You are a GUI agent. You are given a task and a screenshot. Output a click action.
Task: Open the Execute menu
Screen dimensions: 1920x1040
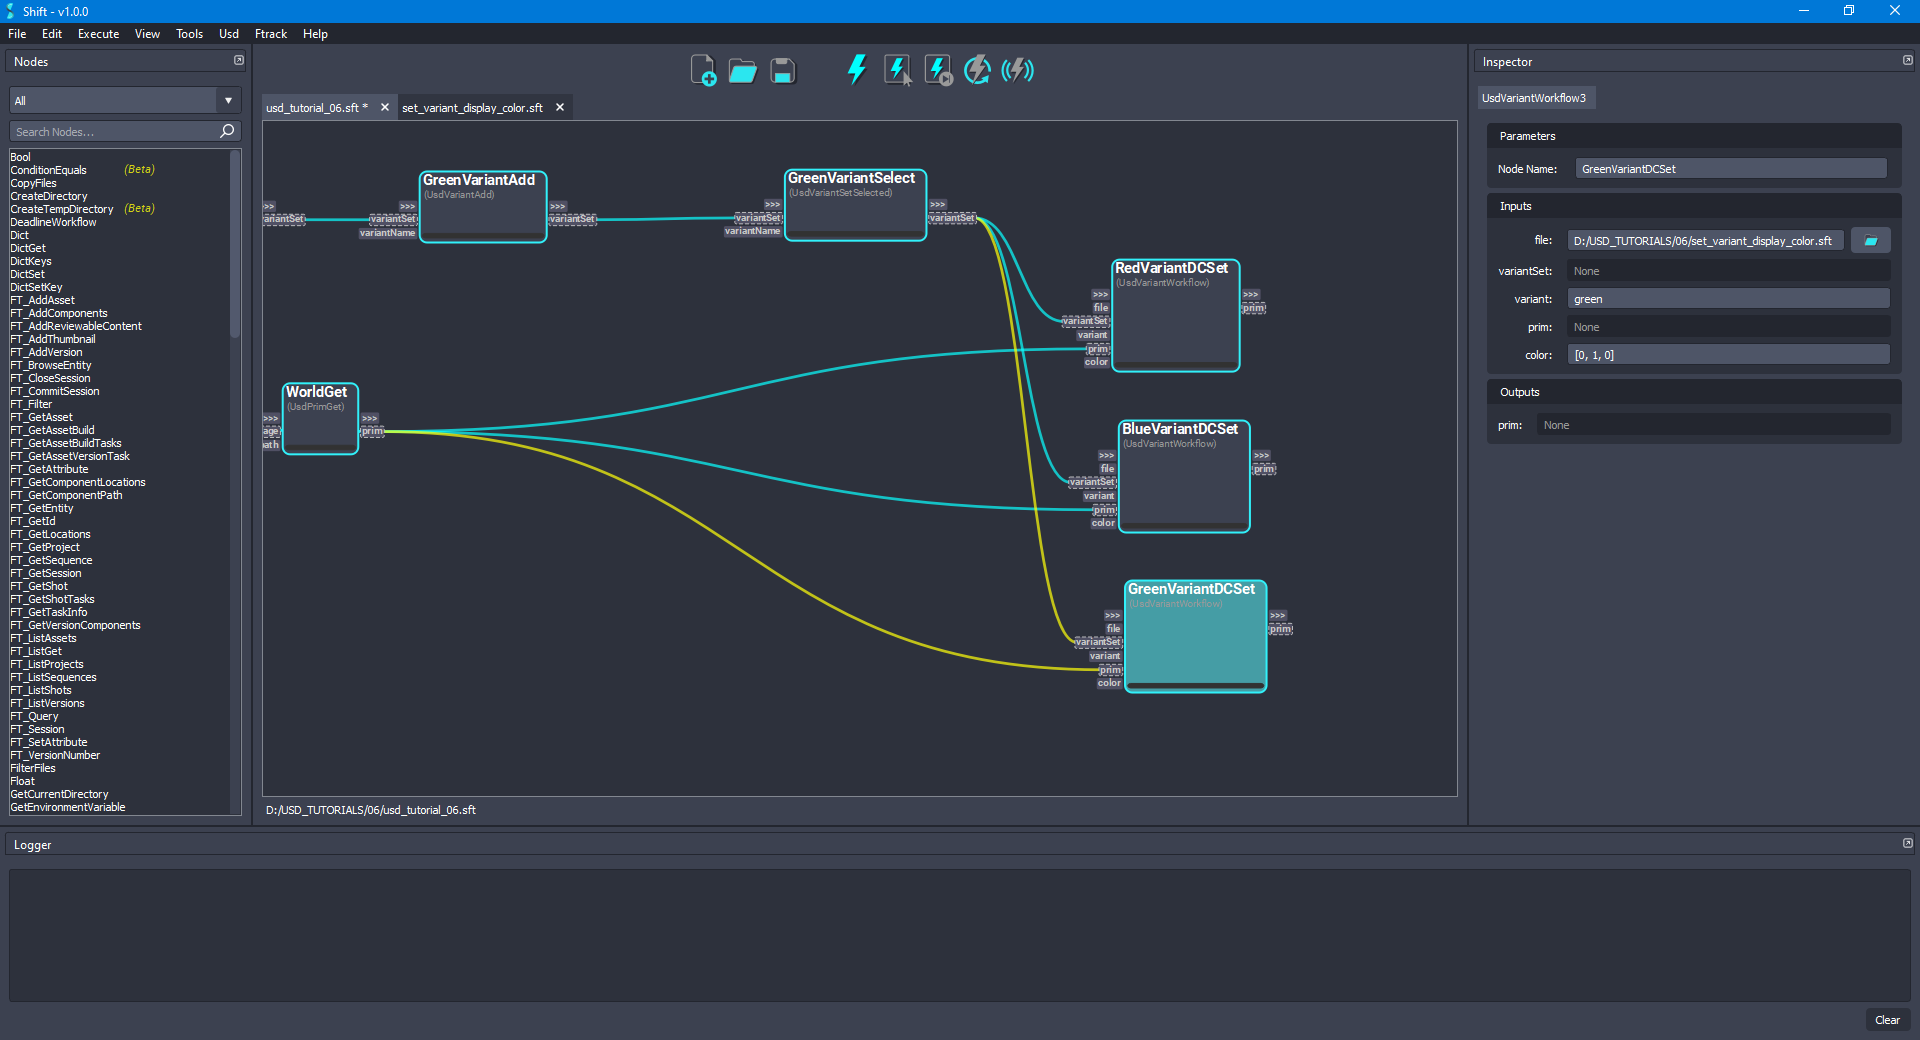(97, 33)
